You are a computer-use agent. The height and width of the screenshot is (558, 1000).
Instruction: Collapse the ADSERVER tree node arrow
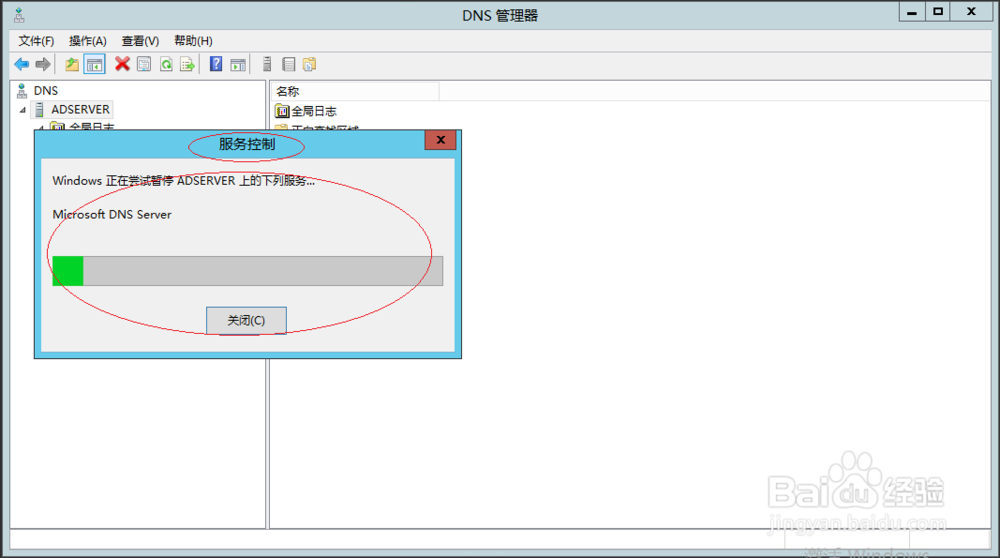coord(23,110)
